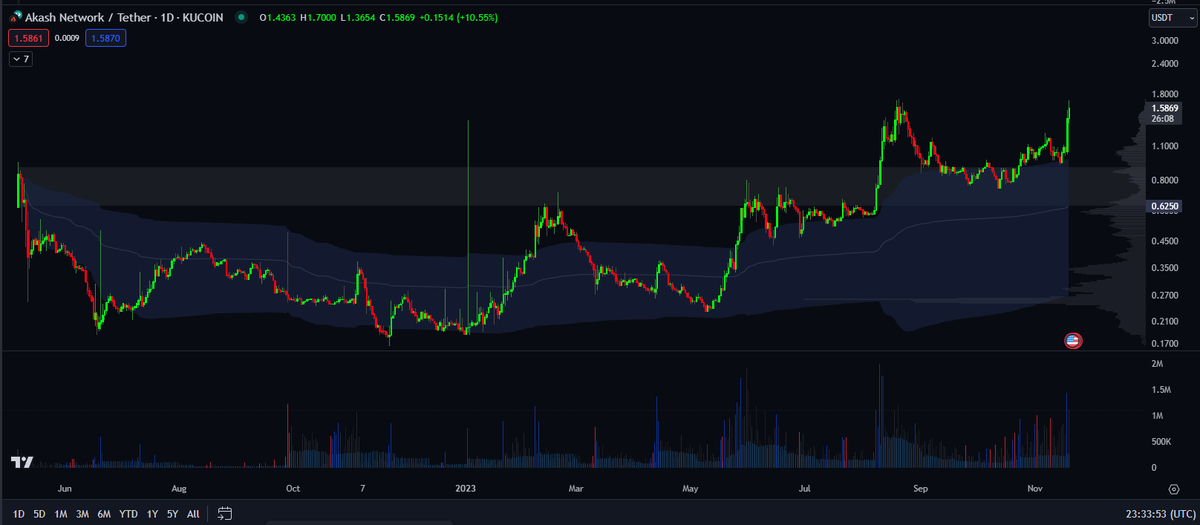Viewport: 1200px width, 525px height.
Task: Open the USDT currency dropdown
Action: click(x=1172, y=18)
